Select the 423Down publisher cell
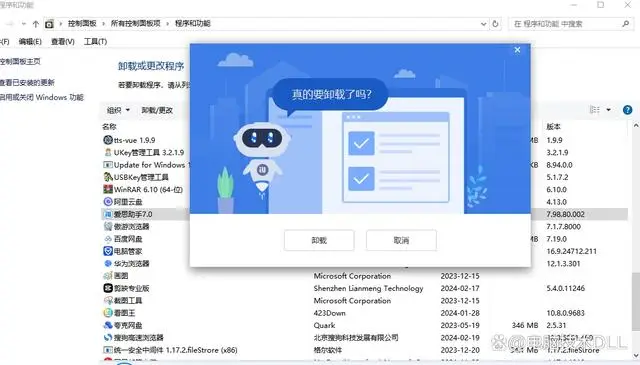This screenshot has height=365, width=640. (329, 313)
